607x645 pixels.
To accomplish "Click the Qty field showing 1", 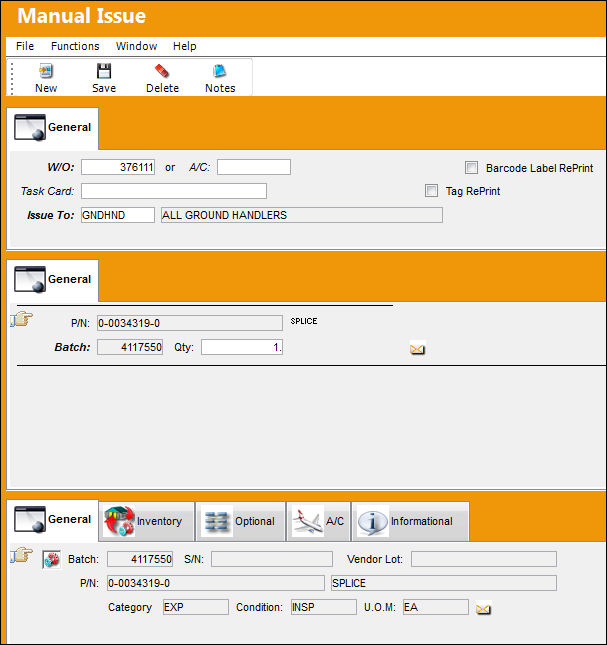I will 242,347.
